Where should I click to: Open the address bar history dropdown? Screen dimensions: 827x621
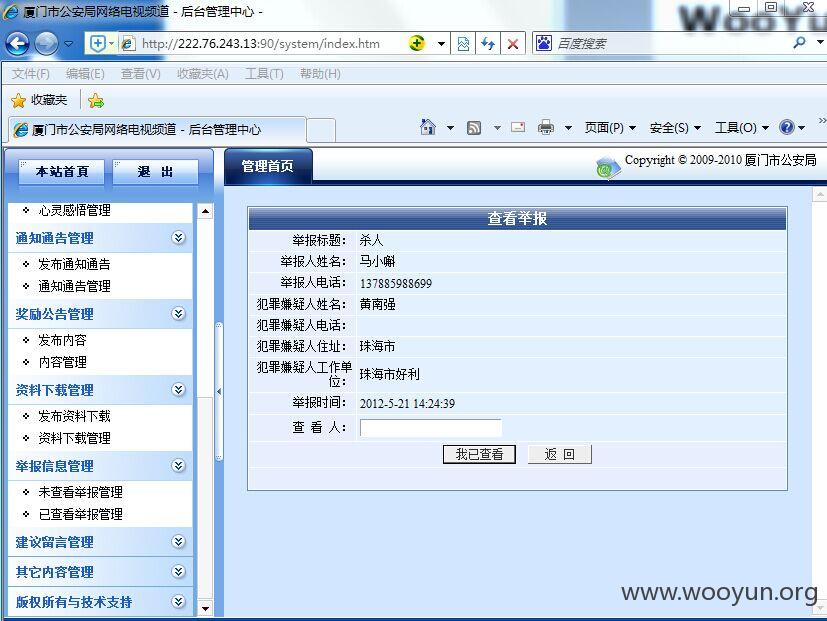tap(441, 44)
